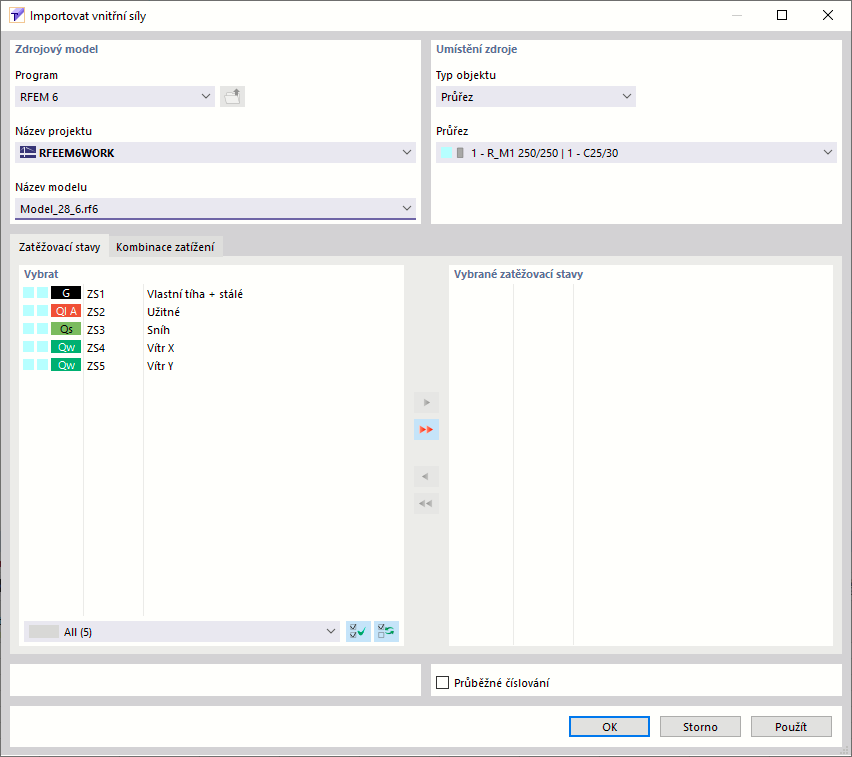This screenshot has height=757, width=852.
Task: Click the second cyan swatch of ZS2 row
Action: point(42,311)
